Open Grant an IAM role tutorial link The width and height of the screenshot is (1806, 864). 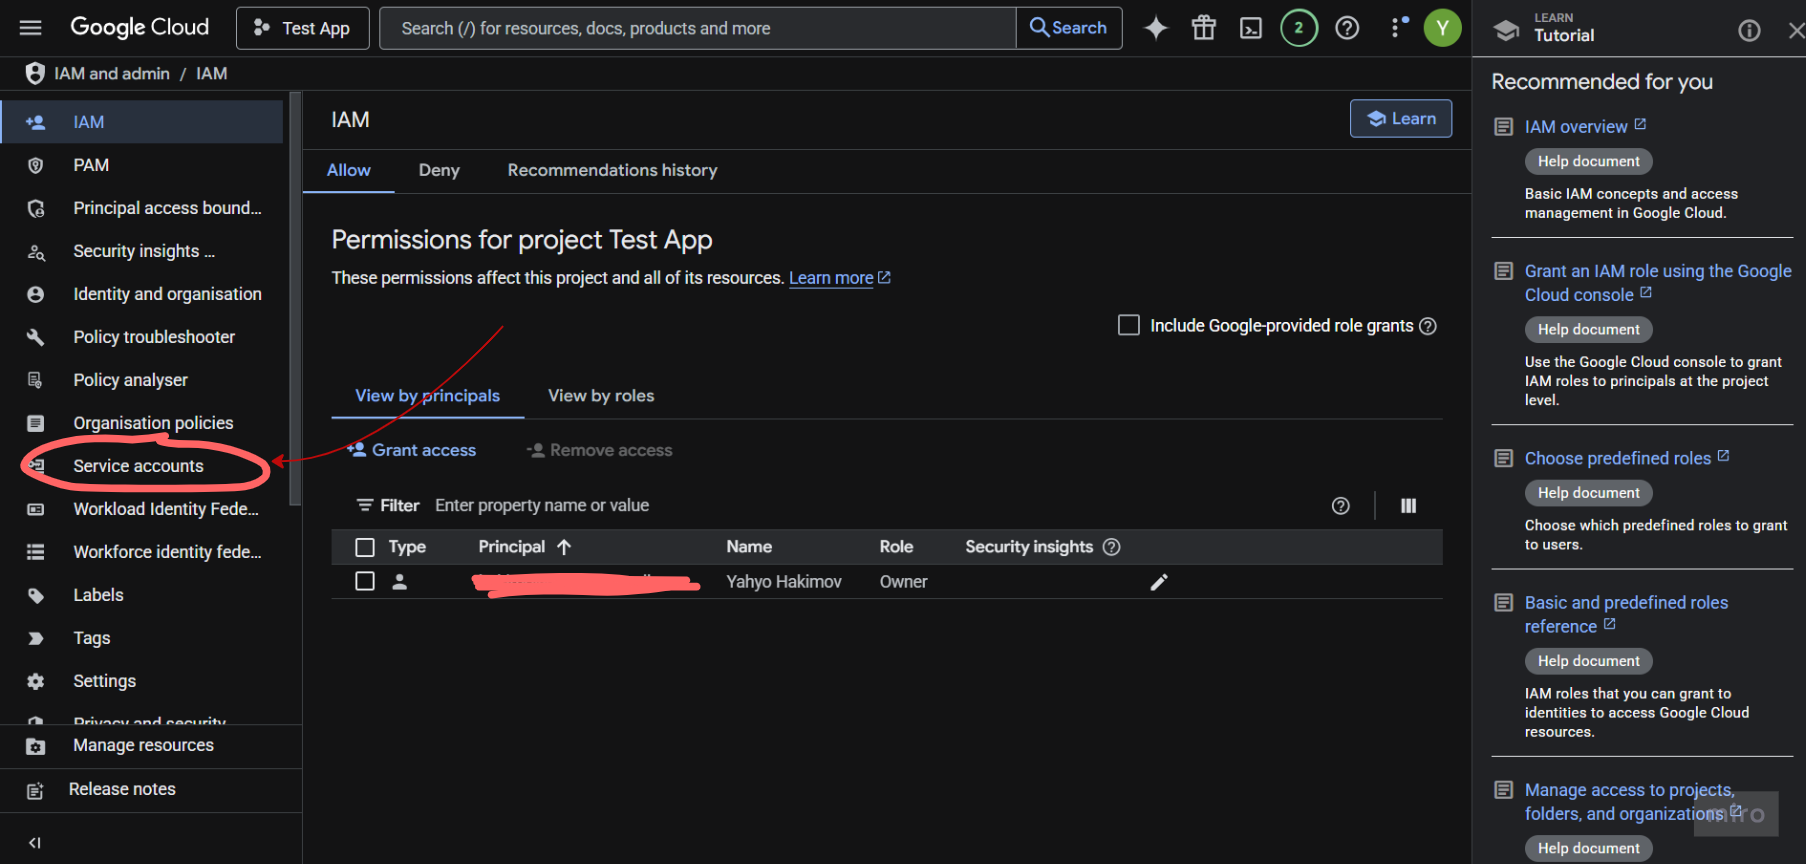click(x=1658, y=283)
